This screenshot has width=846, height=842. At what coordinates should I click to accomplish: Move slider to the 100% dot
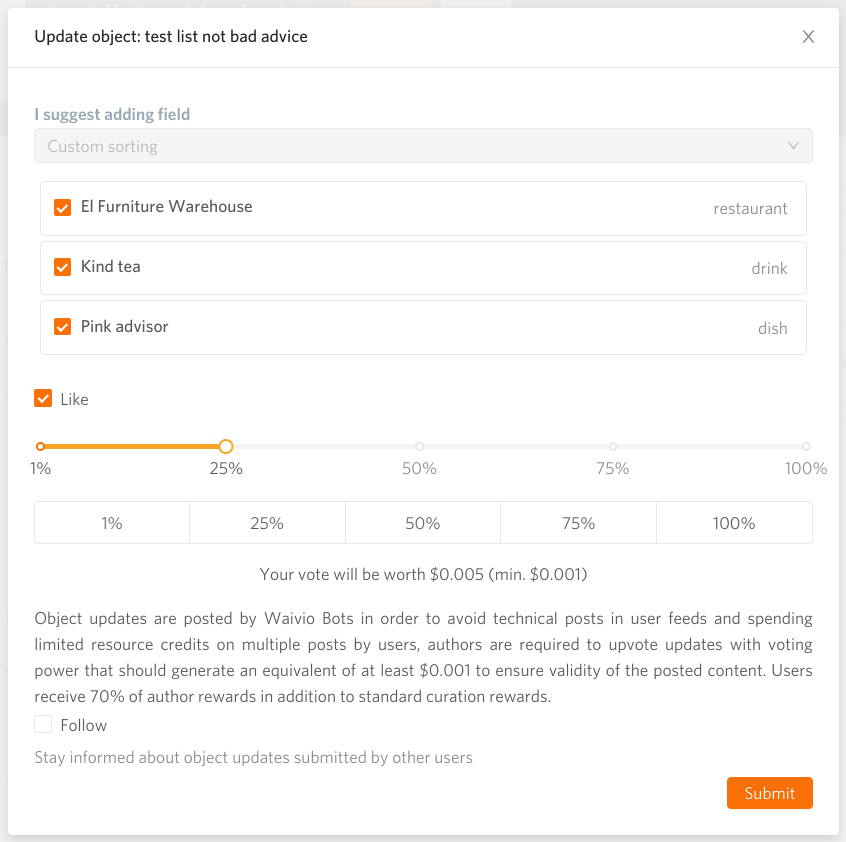point(806,447)
